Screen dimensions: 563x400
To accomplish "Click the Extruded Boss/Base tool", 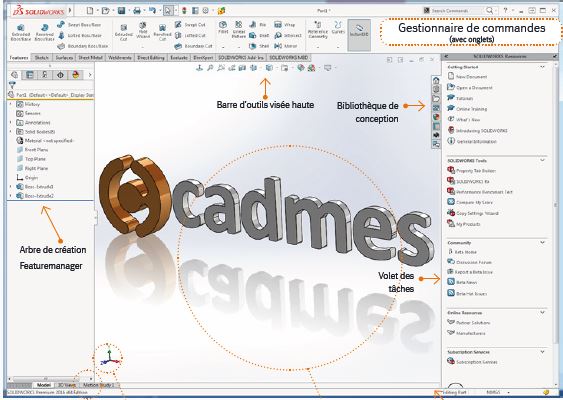I will tap(20, 32).
